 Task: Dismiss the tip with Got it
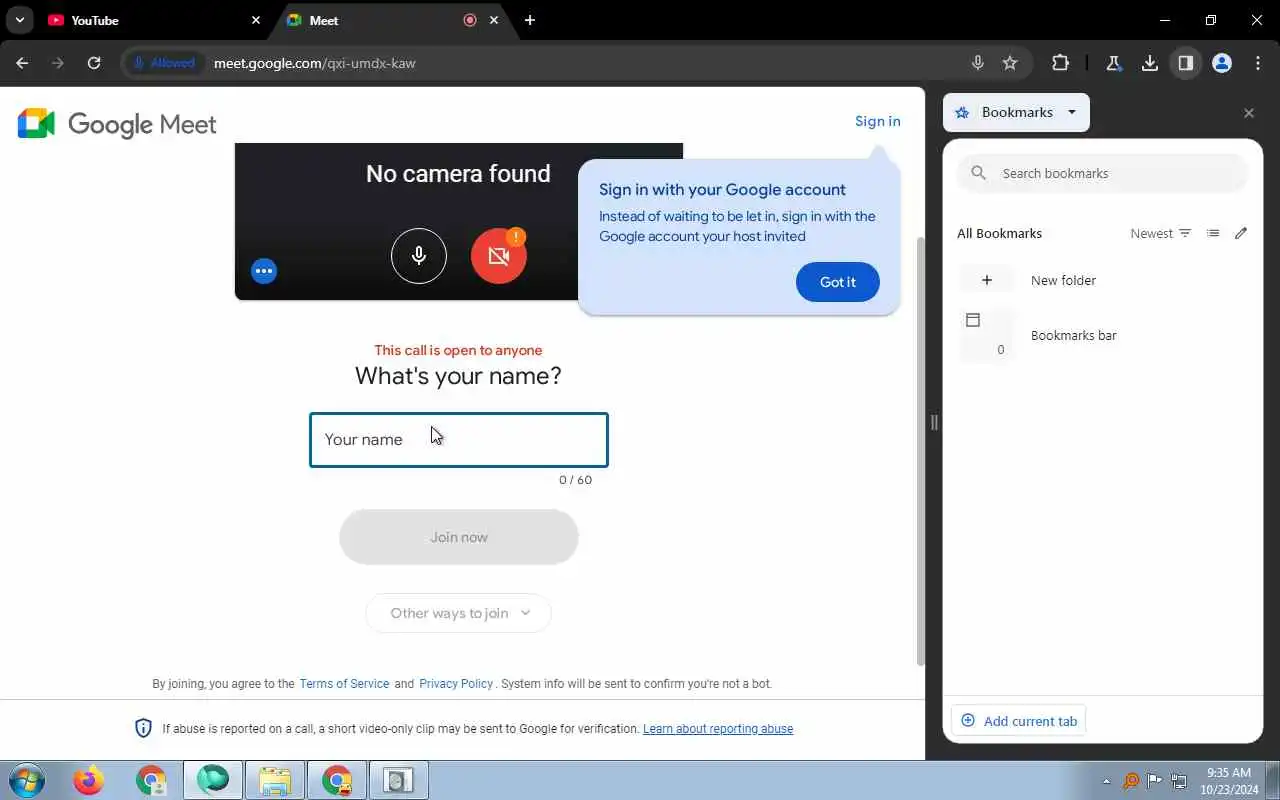tap(838, 282)
